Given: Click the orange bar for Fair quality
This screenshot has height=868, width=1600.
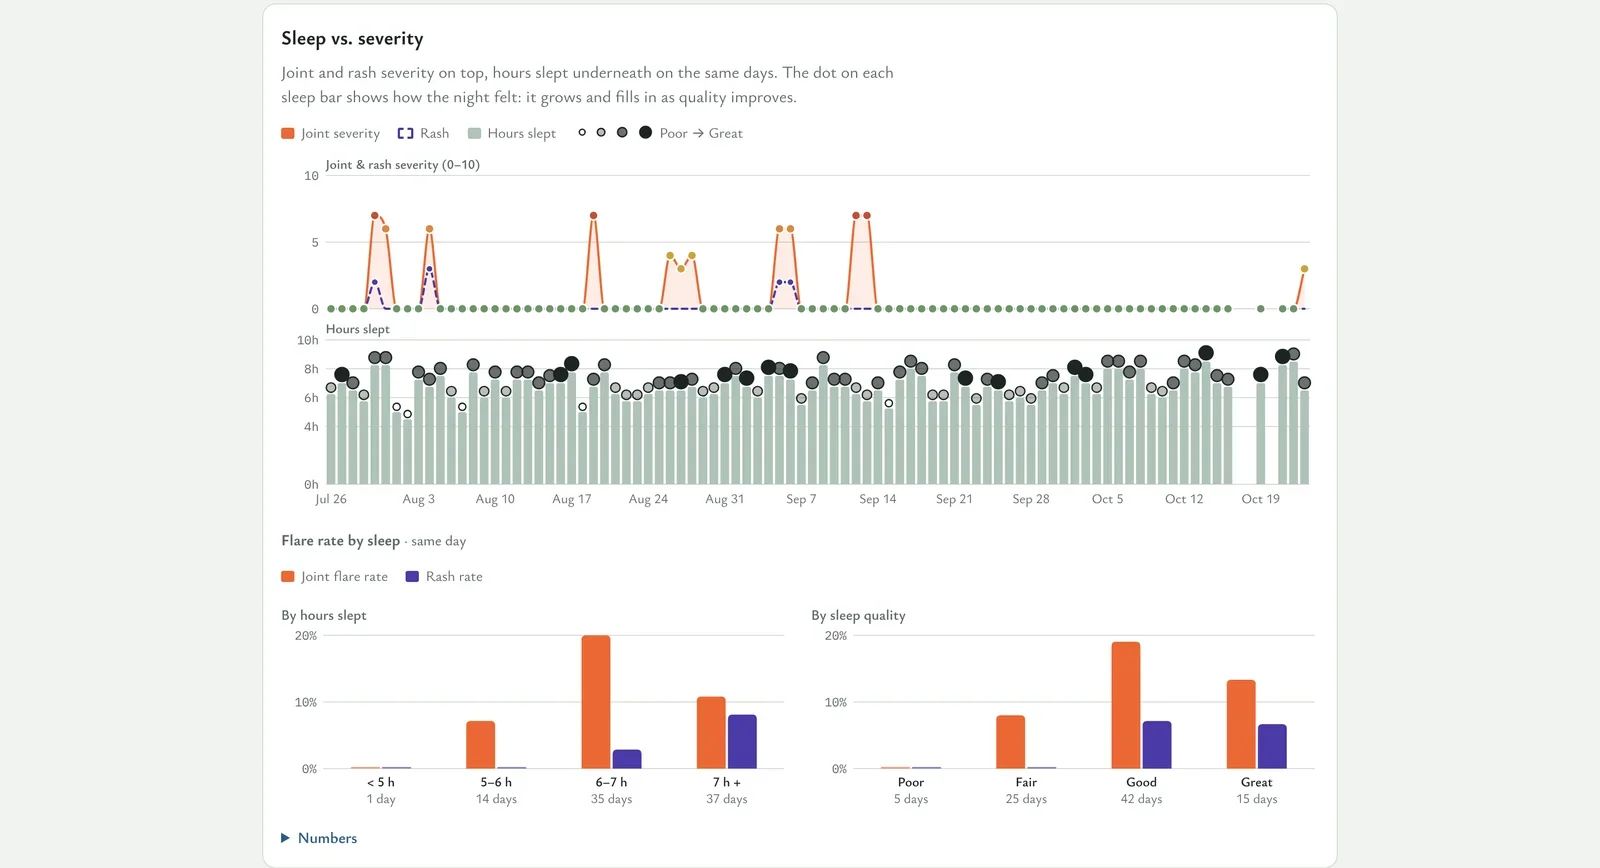Looking at the screenshot, I should tap(1011, 742).
